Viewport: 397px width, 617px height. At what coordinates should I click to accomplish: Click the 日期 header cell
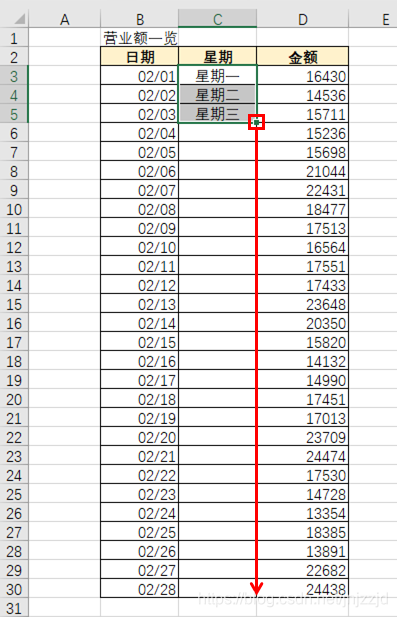coord(140,57)
